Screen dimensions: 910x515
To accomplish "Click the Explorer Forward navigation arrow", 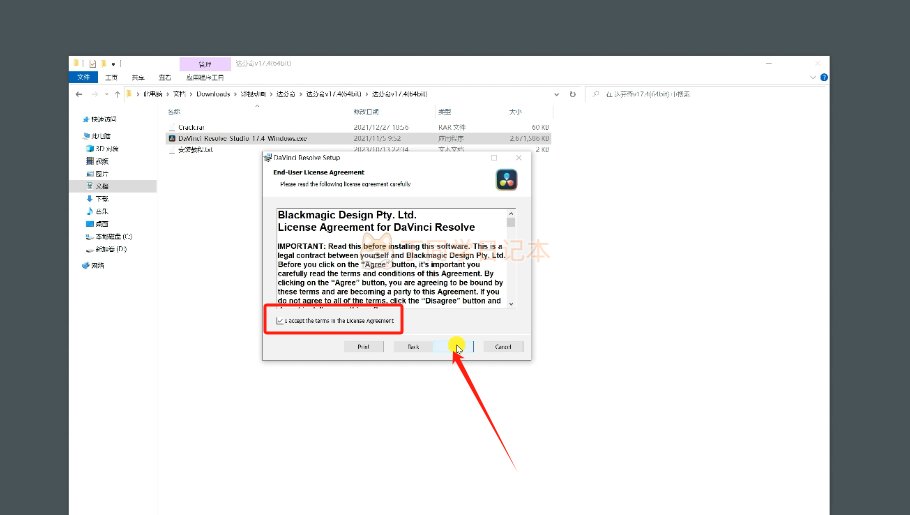I will point(94,94).
